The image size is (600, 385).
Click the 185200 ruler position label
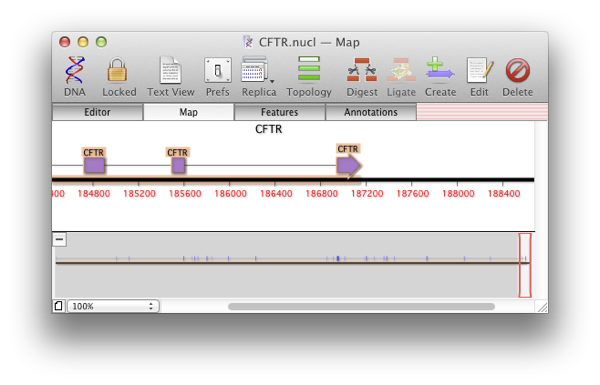(139, 194)
